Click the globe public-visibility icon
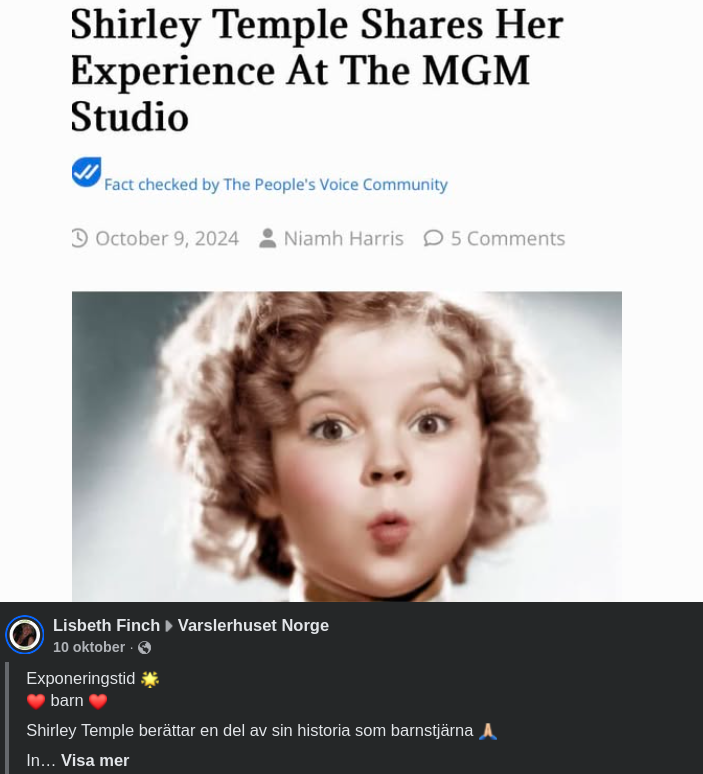This screenshot has width=703, height=774. (x=145, y=647)
